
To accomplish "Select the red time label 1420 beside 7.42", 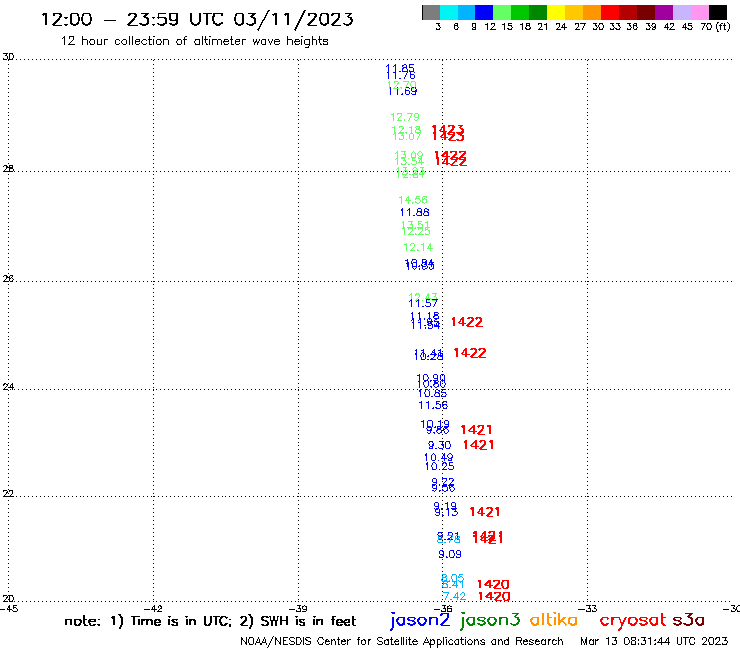I will [x=494, y=597].
